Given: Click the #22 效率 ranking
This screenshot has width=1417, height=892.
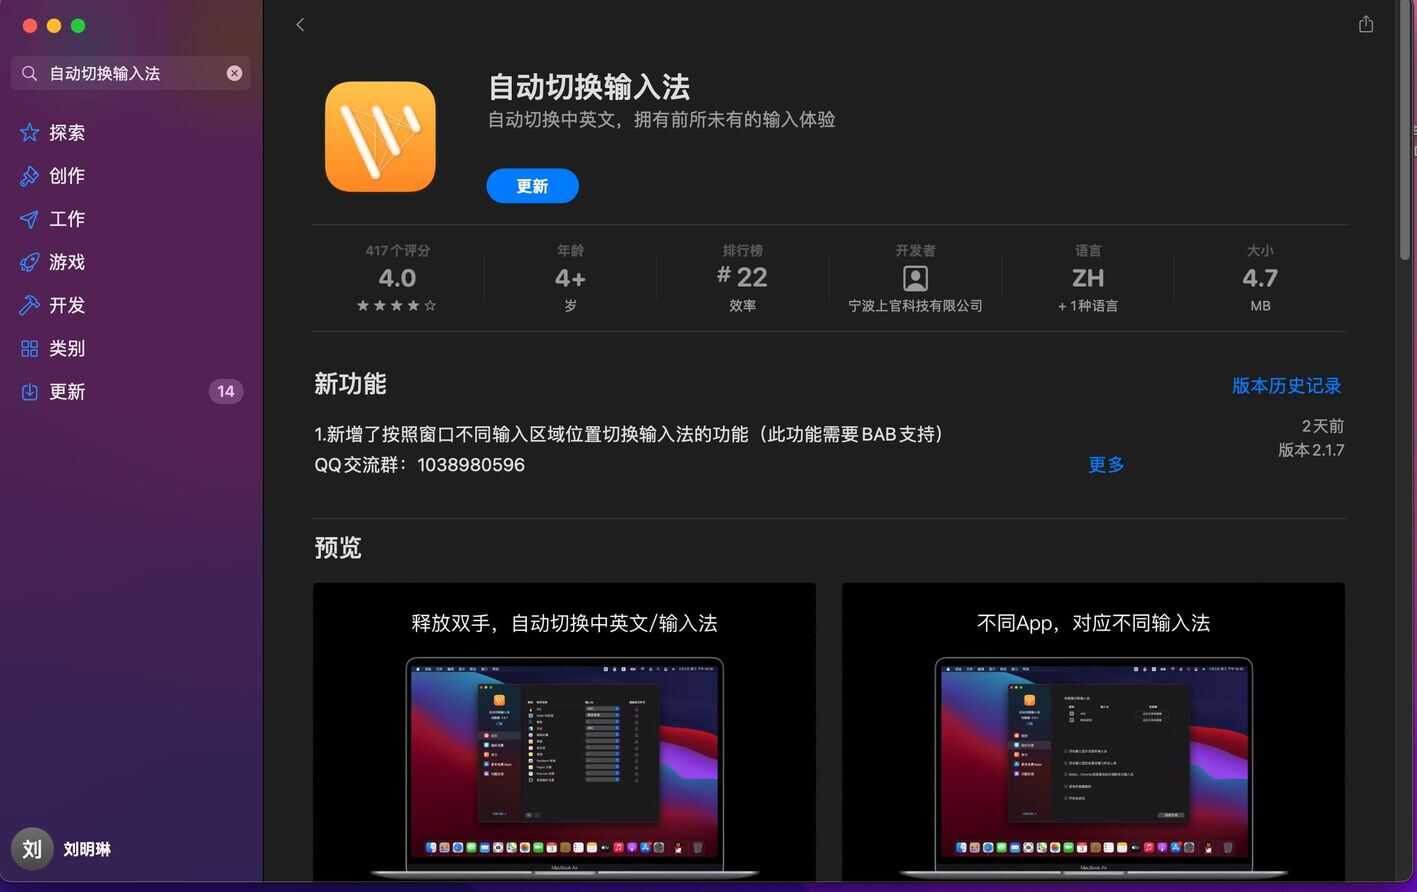Looking at the screenshot, I should coord(743,278).
